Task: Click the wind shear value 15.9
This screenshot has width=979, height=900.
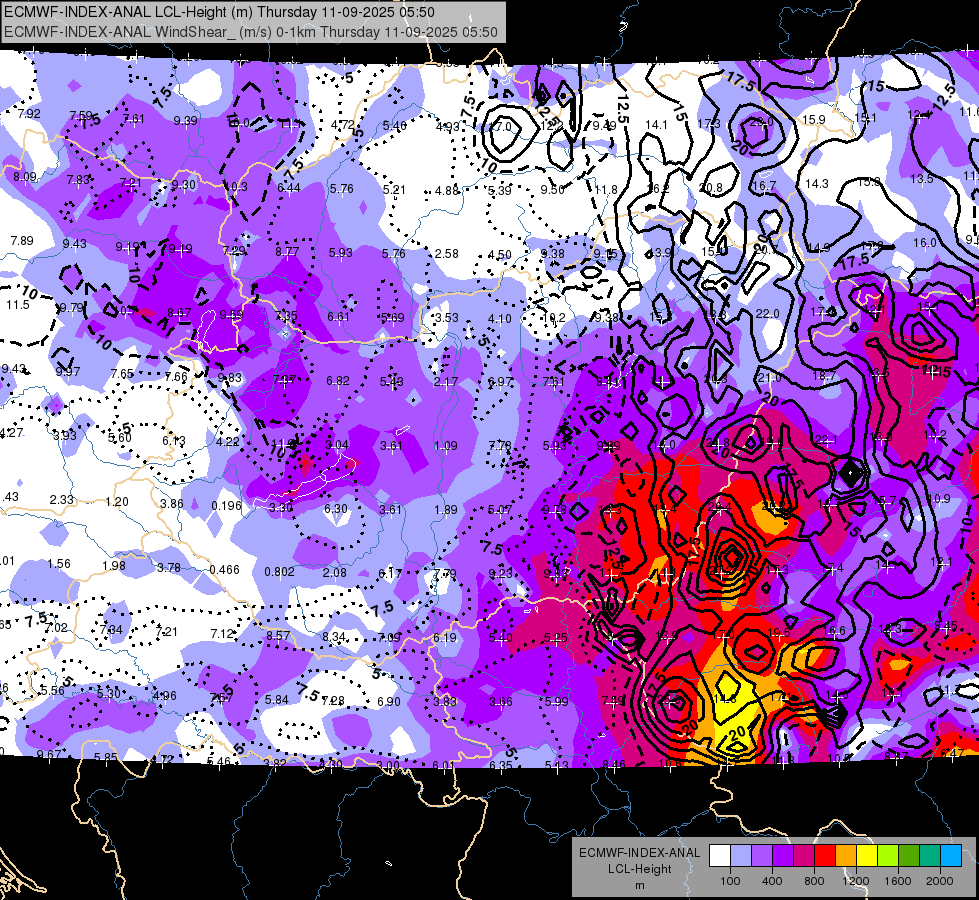Action: (814, 119)
